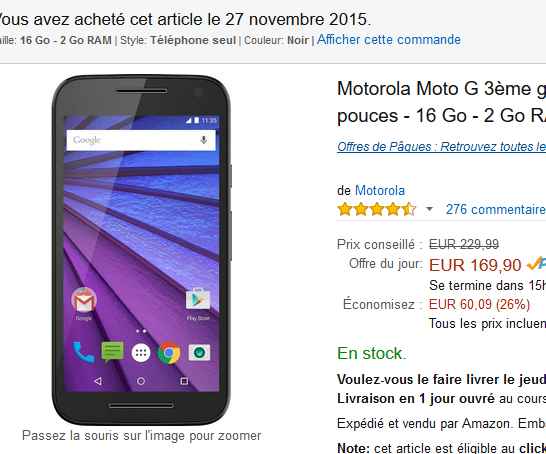546x454 pixels.
Task: Click the yellow star rating
Action: click(x=376, y=209)
